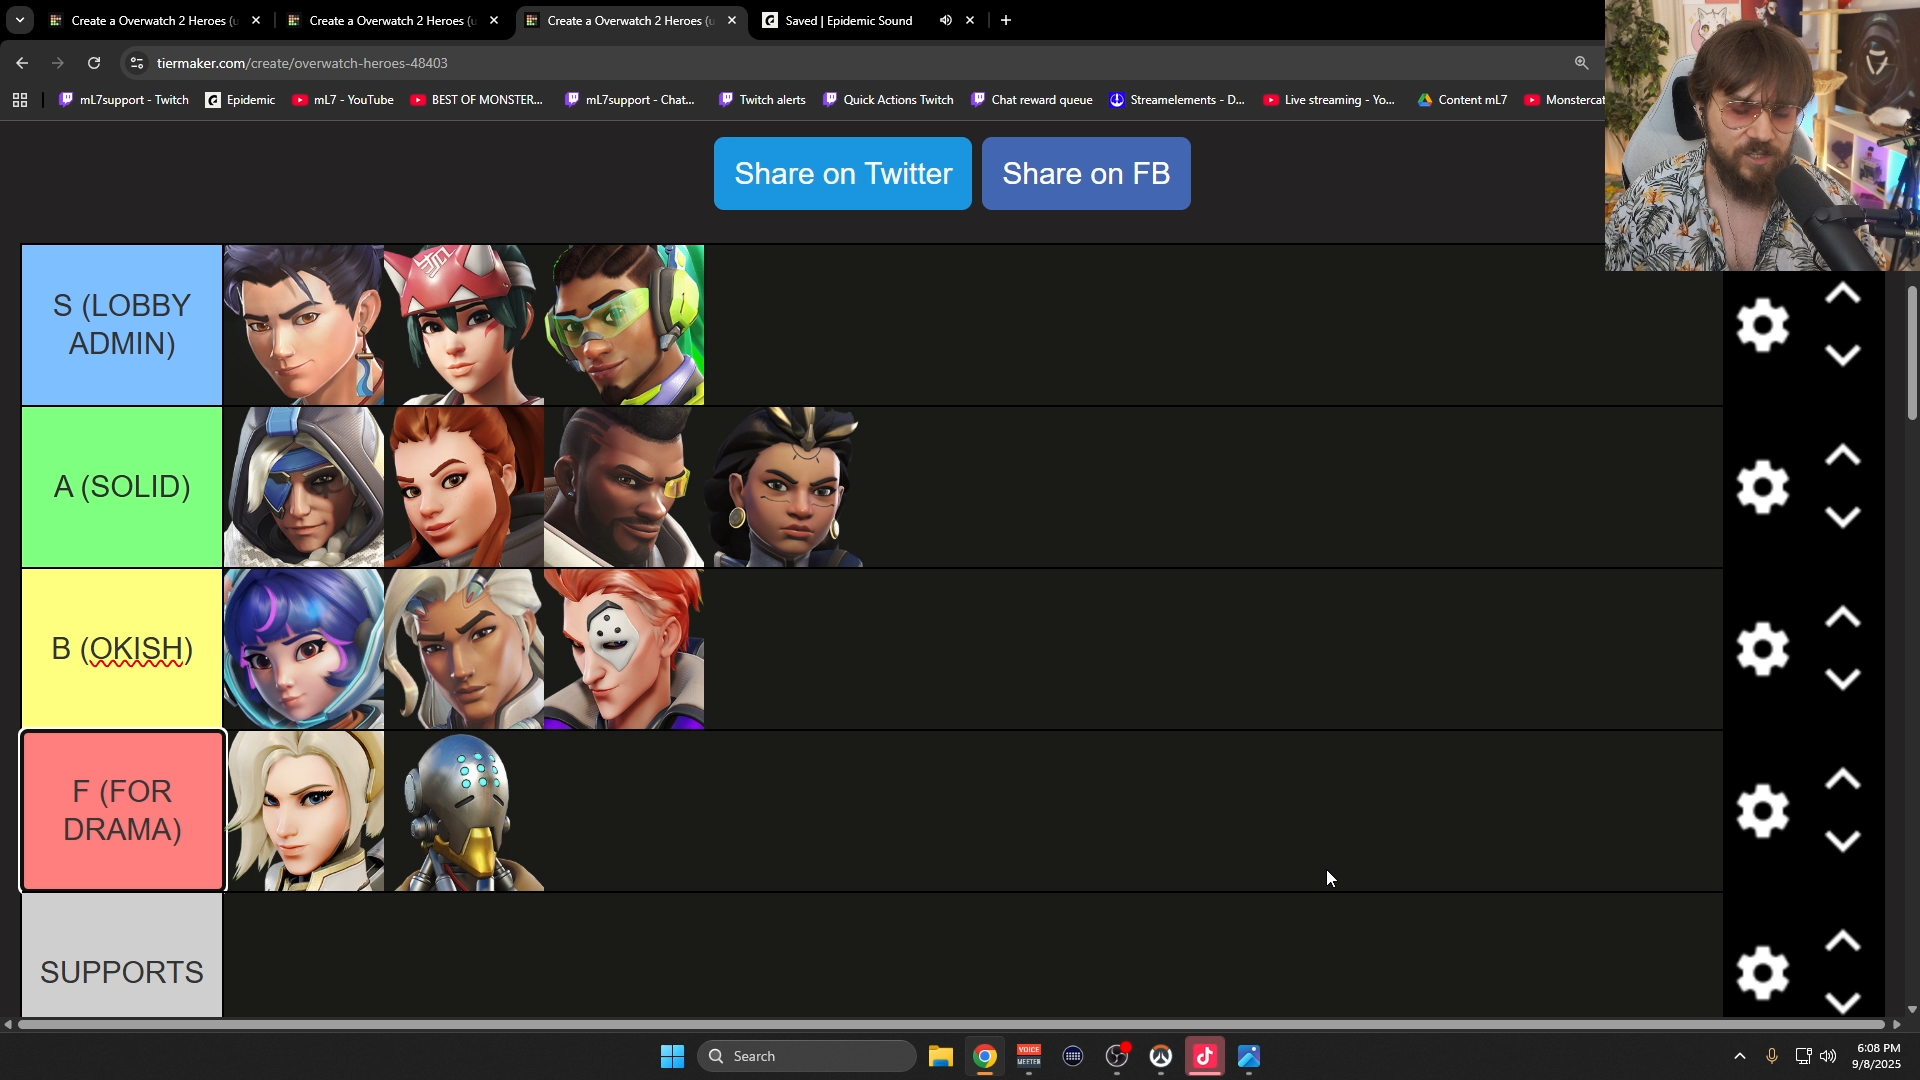The image size is (1920, 1080).
Task: Select Lucio portrait in S tier
Action: click(624, 325)
